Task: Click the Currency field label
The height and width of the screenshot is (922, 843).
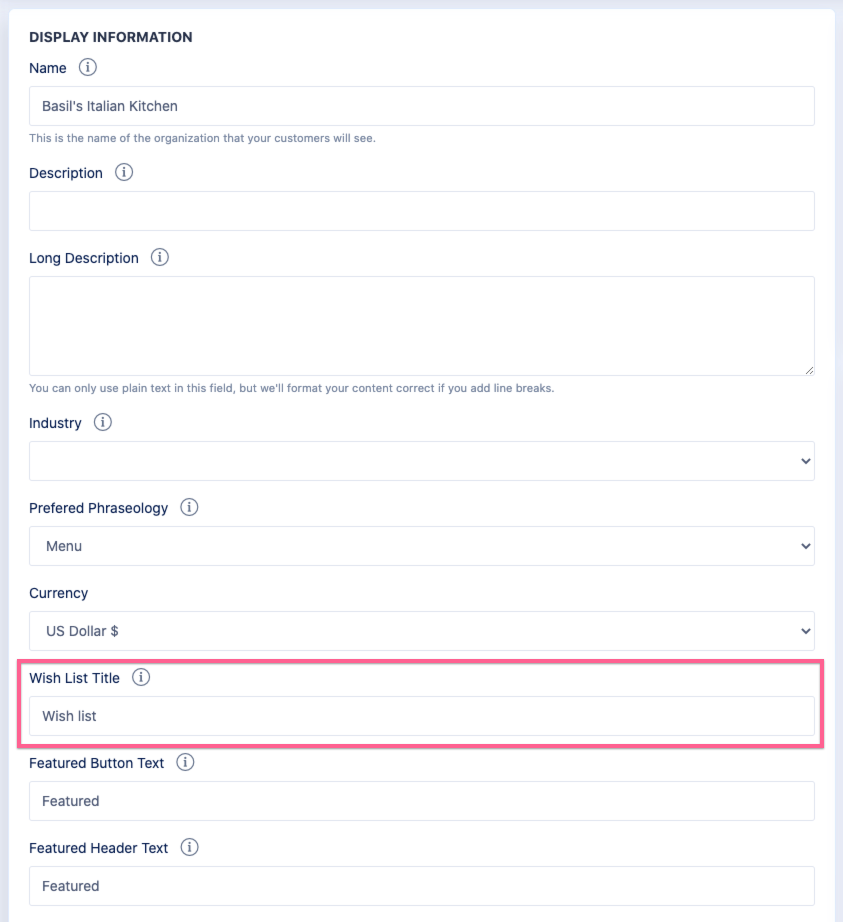Action: (x=59, y=593)
